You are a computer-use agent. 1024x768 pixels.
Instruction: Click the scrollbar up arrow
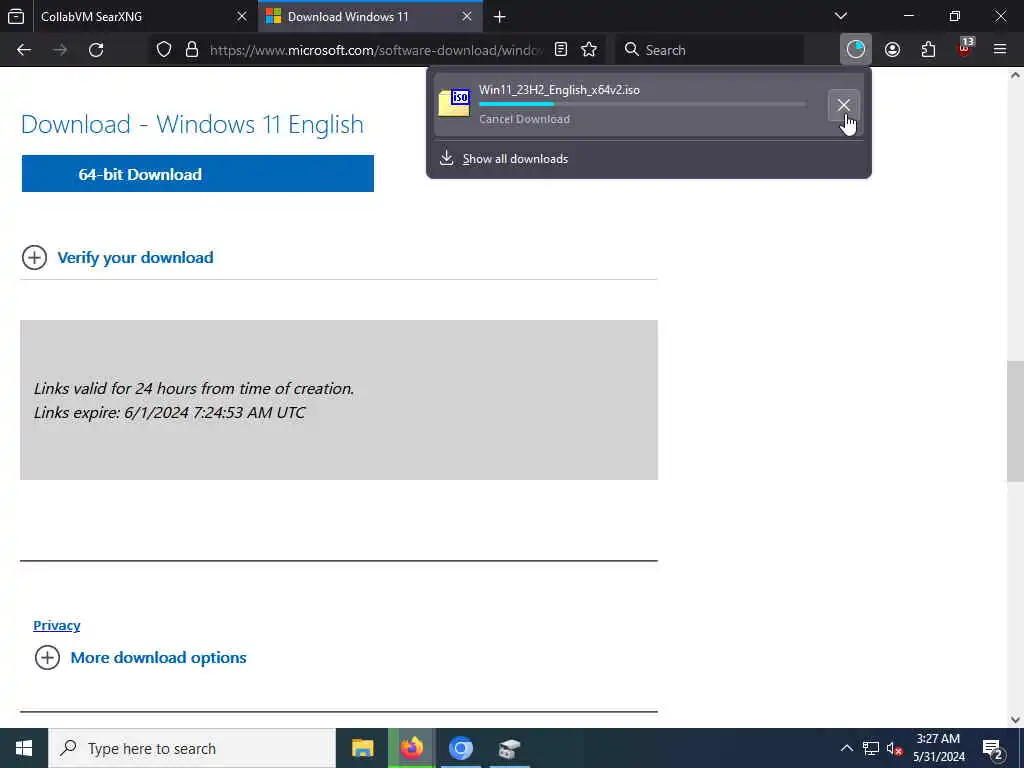[x=1015, y=75]
